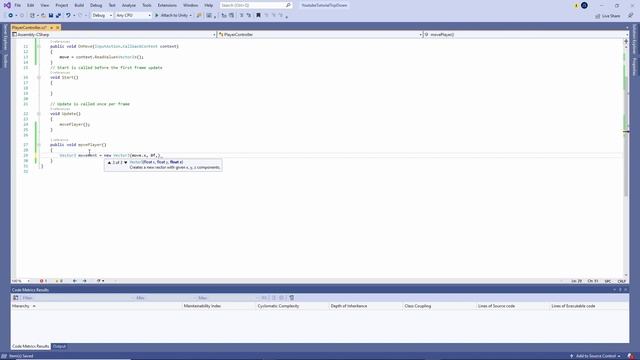The height and width of the screenshot is (360, 640).
Task: Click the Attach to Unity button
Action: click(171, 16)
